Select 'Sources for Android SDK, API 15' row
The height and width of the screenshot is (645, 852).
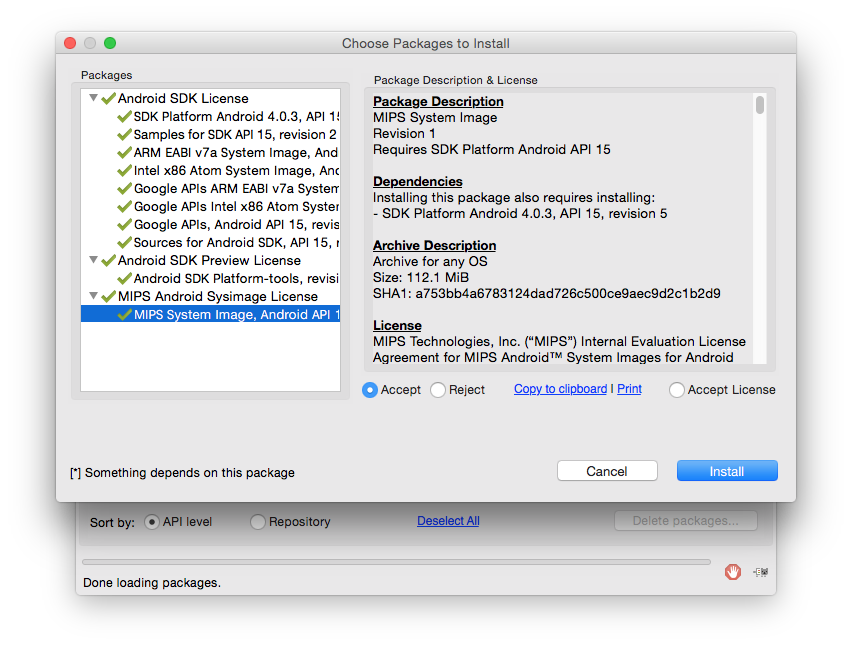click(210, 242)
